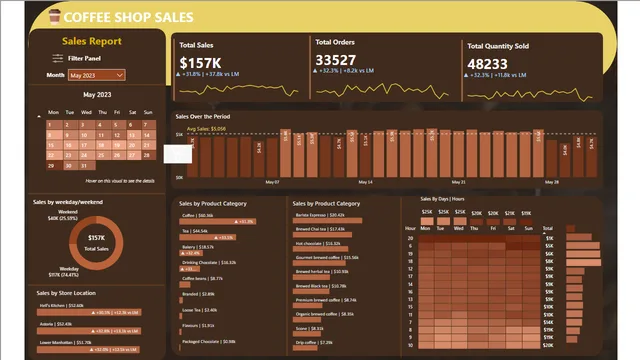
Task: Click the Sun column header in heatmap
Action: point(529,229)
